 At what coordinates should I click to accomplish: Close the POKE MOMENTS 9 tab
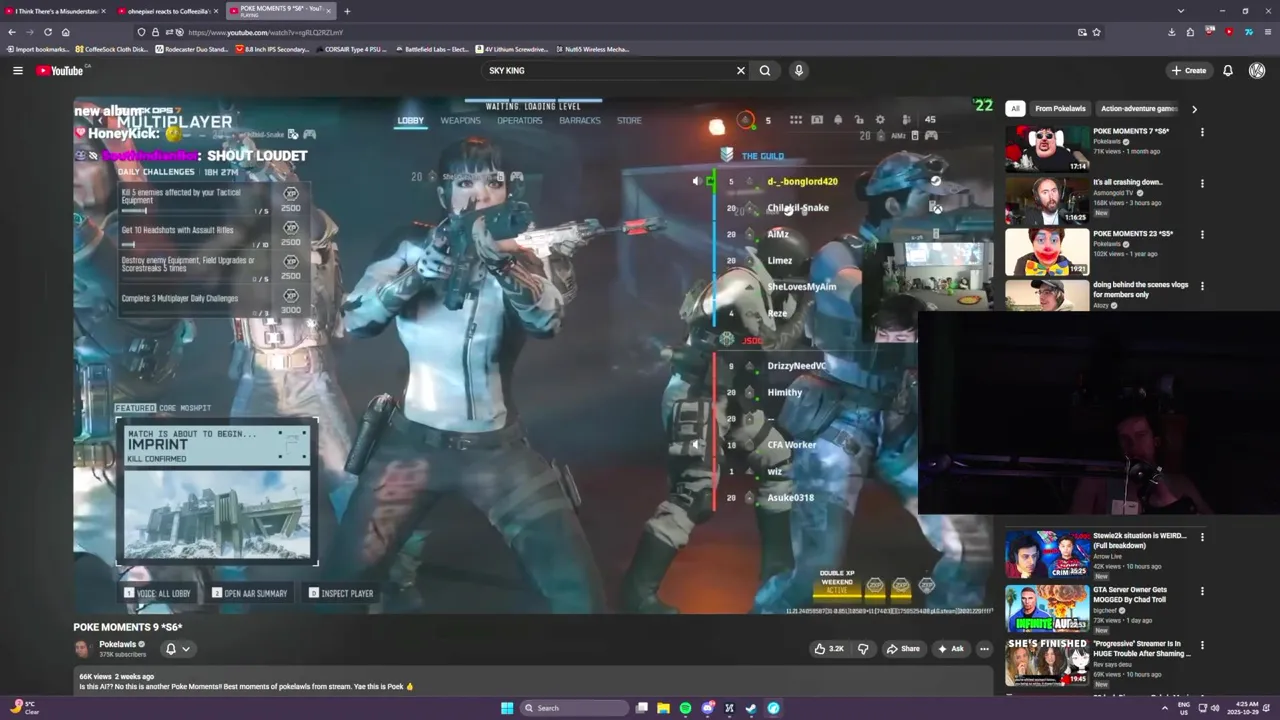point(328,11)
